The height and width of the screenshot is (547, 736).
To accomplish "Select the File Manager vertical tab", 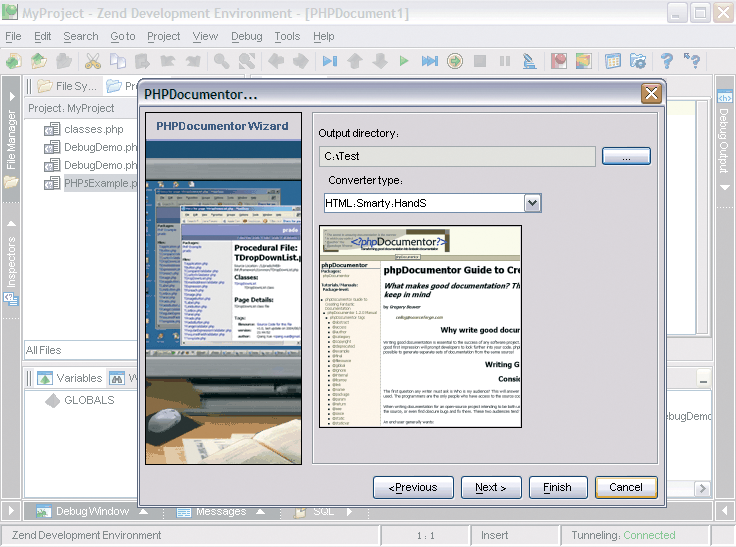I will (11, 139).
